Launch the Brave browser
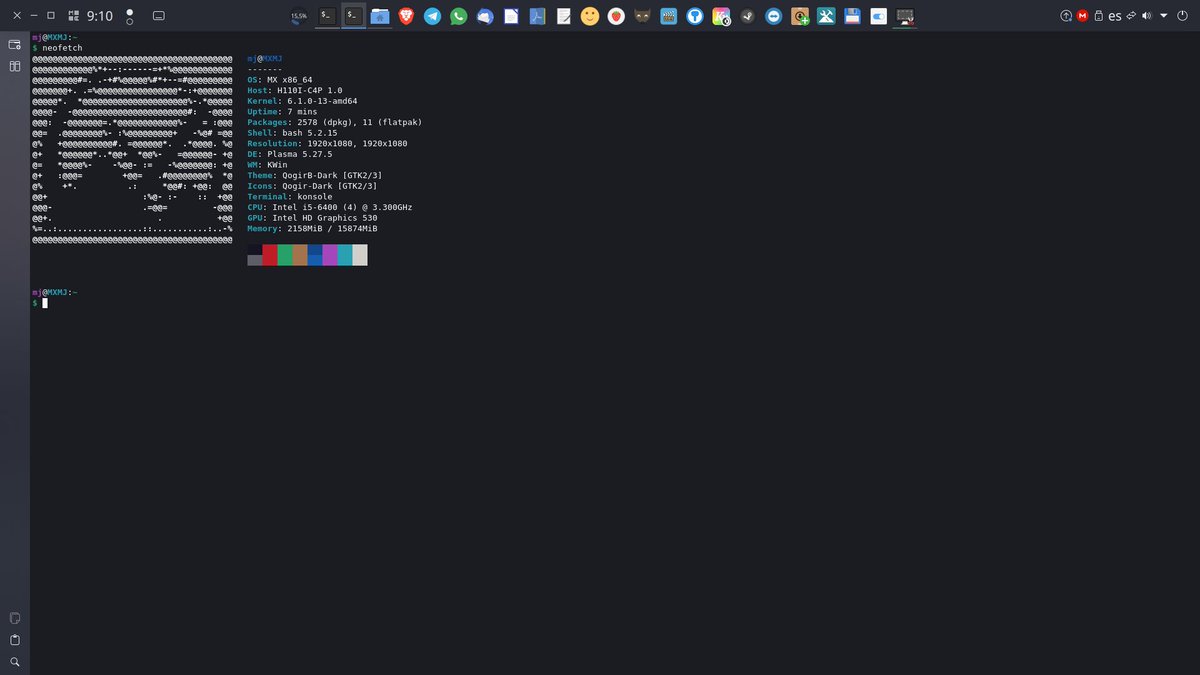1200x675 pixels. (406, 16)
